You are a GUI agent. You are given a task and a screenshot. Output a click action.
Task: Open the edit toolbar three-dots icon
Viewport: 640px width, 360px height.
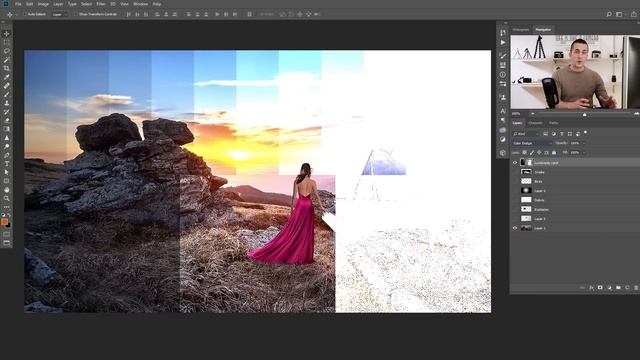[x=7, y=207]
